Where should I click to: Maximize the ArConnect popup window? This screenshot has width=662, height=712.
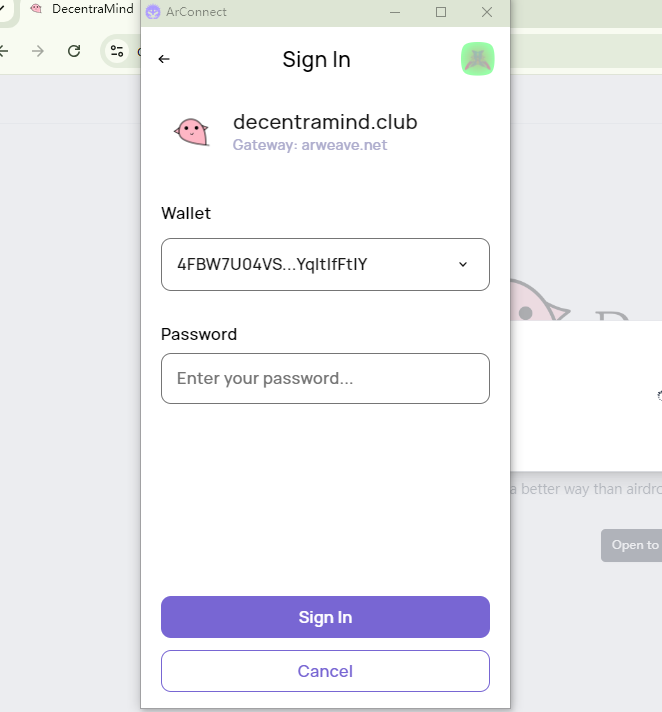(441, 12)
